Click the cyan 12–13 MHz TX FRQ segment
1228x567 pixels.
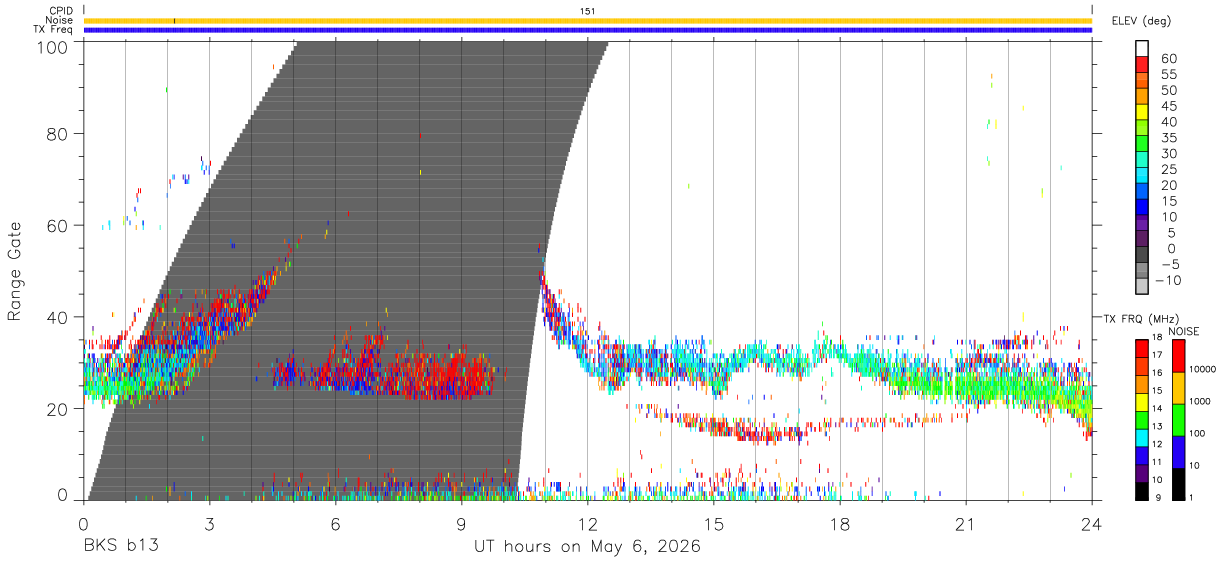tap(1142, 436)
